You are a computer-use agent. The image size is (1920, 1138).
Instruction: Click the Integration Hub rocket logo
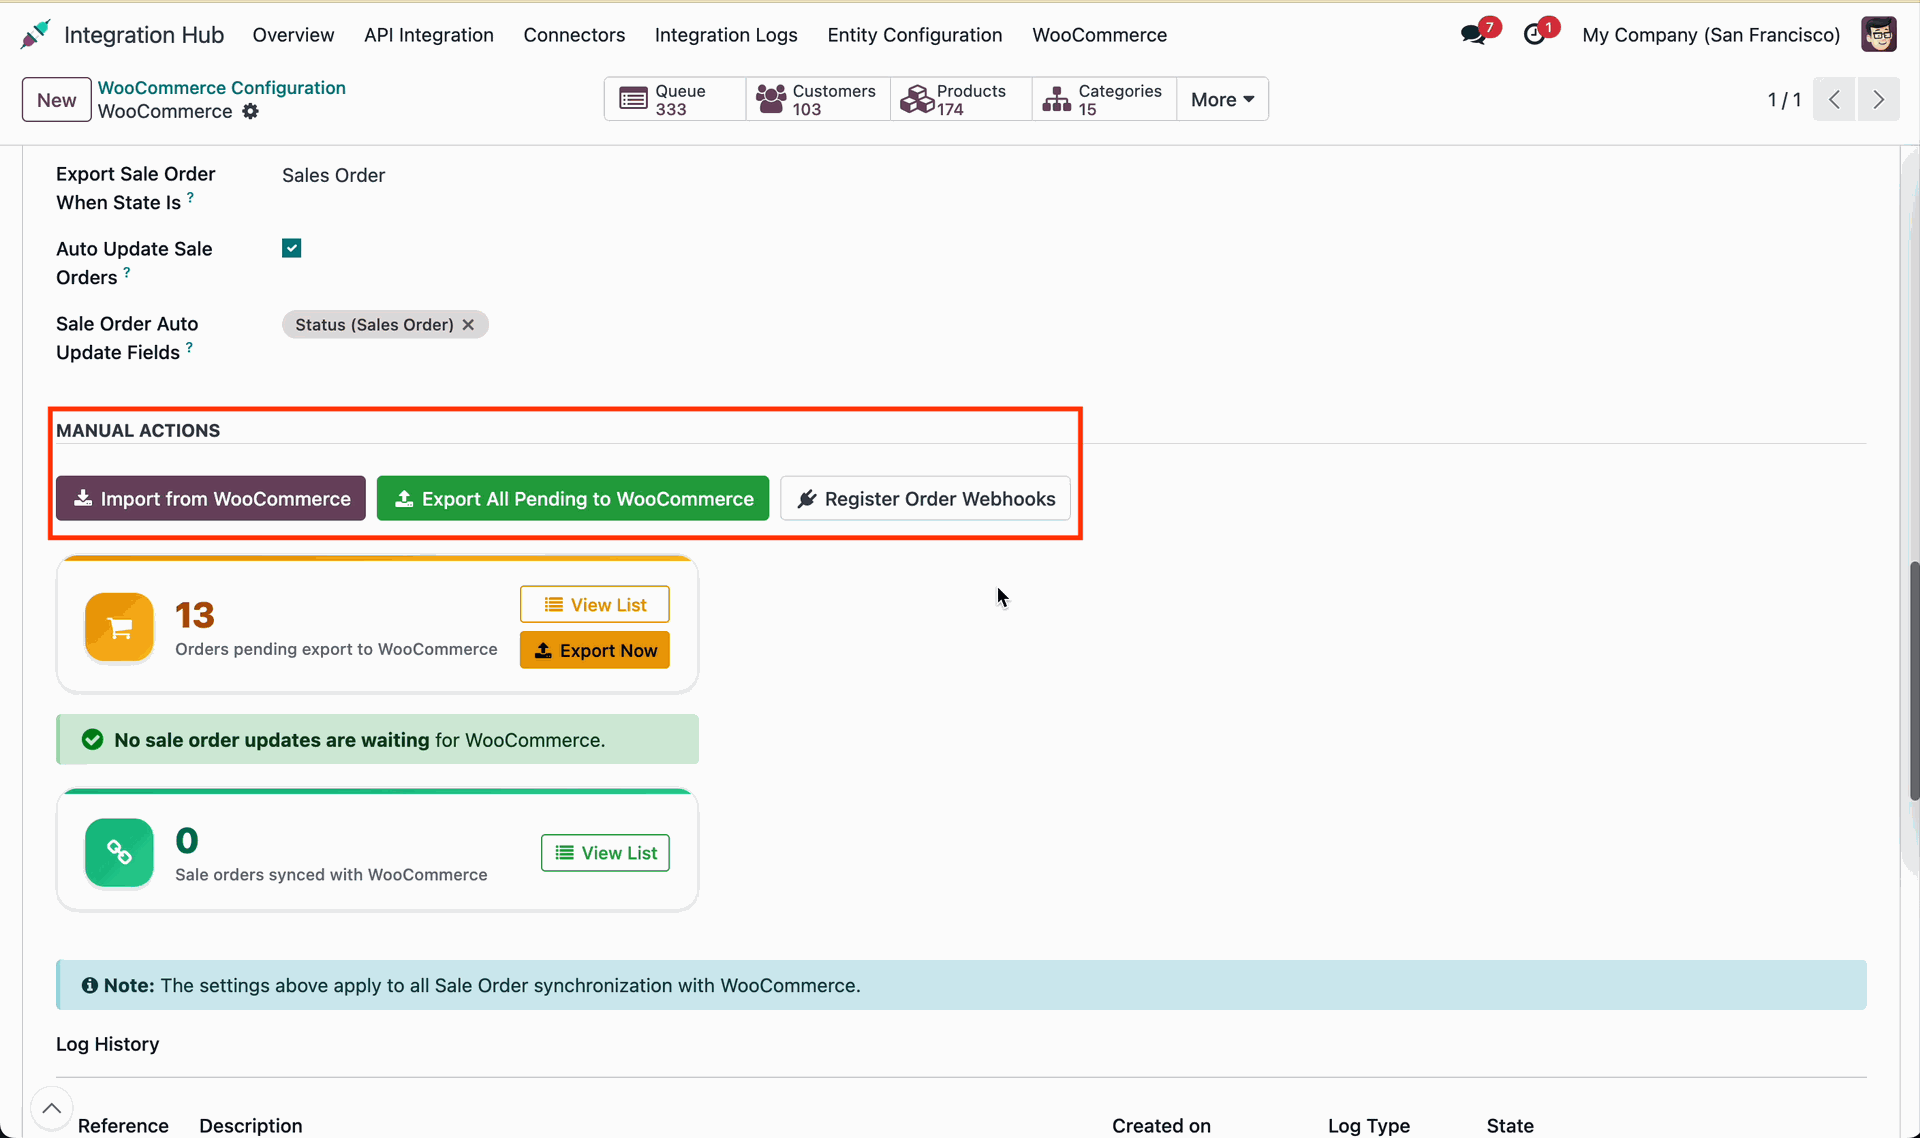click(x=36, y=35)
